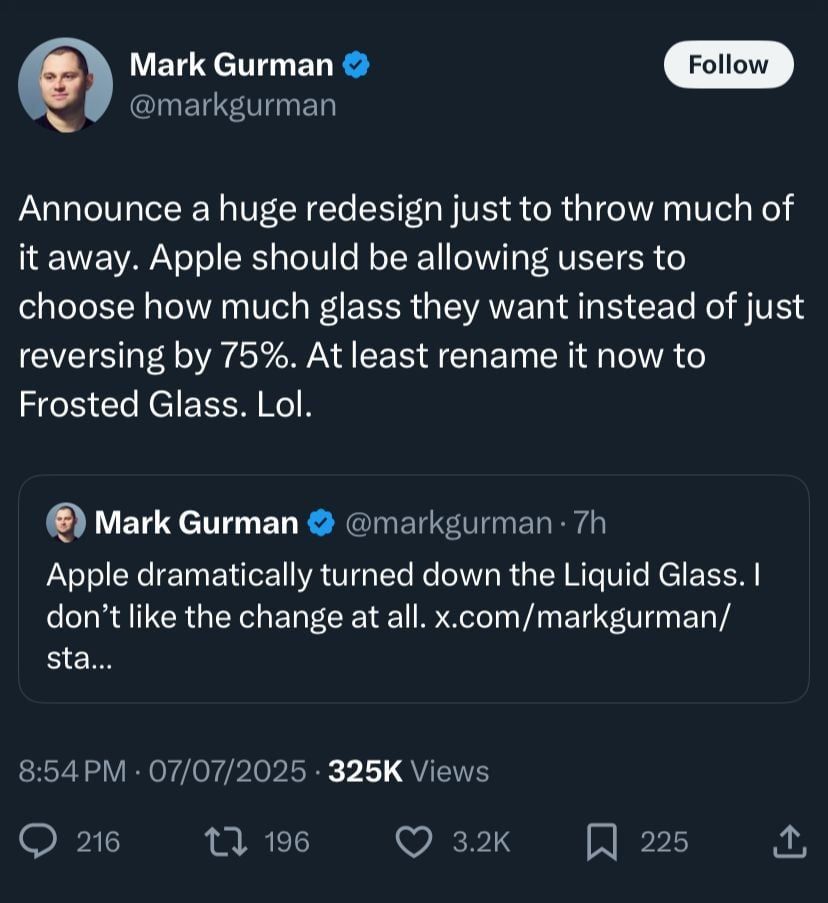Image resolution: width=828 pixels, height=903 pixels.
Task: Click the 3.2K likes count
Action: point(481,842)
